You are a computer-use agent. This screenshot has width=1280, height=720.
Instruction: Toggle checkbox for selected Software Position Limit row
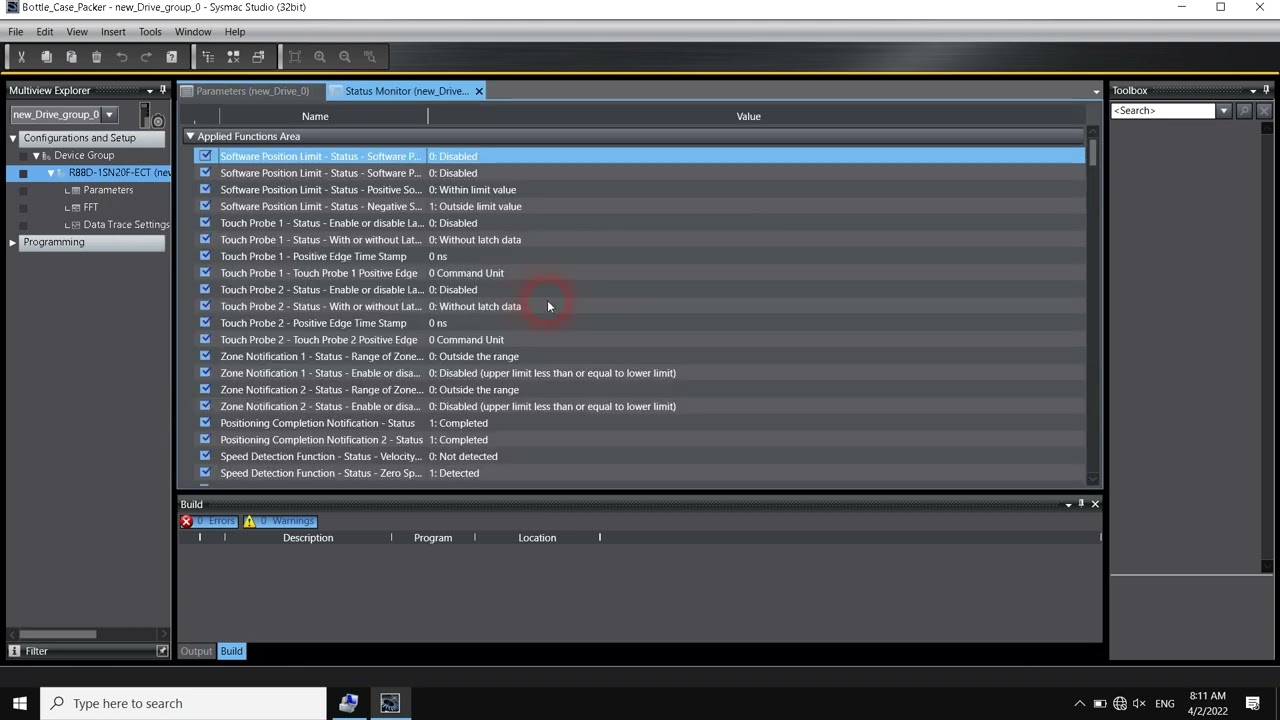[205, 156]
